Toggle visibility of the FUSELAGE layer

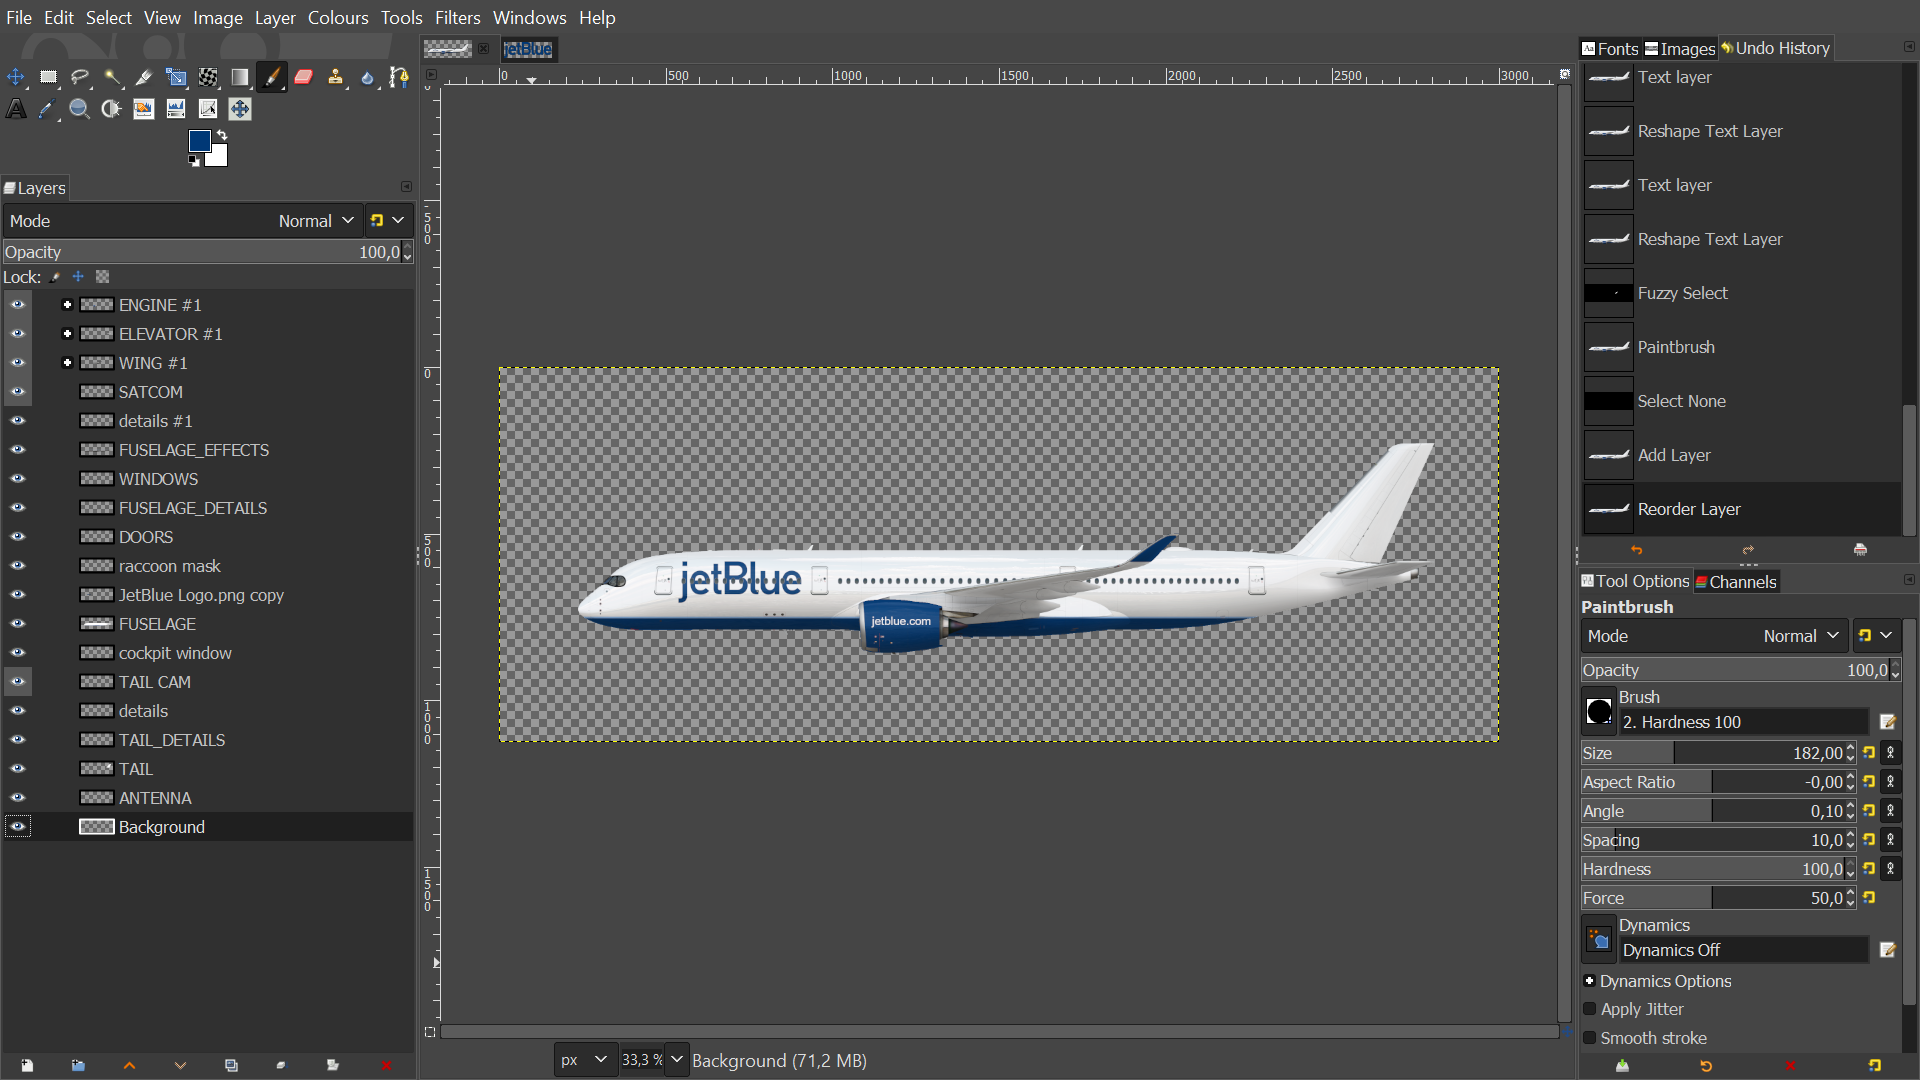click(x=18, y=624)
